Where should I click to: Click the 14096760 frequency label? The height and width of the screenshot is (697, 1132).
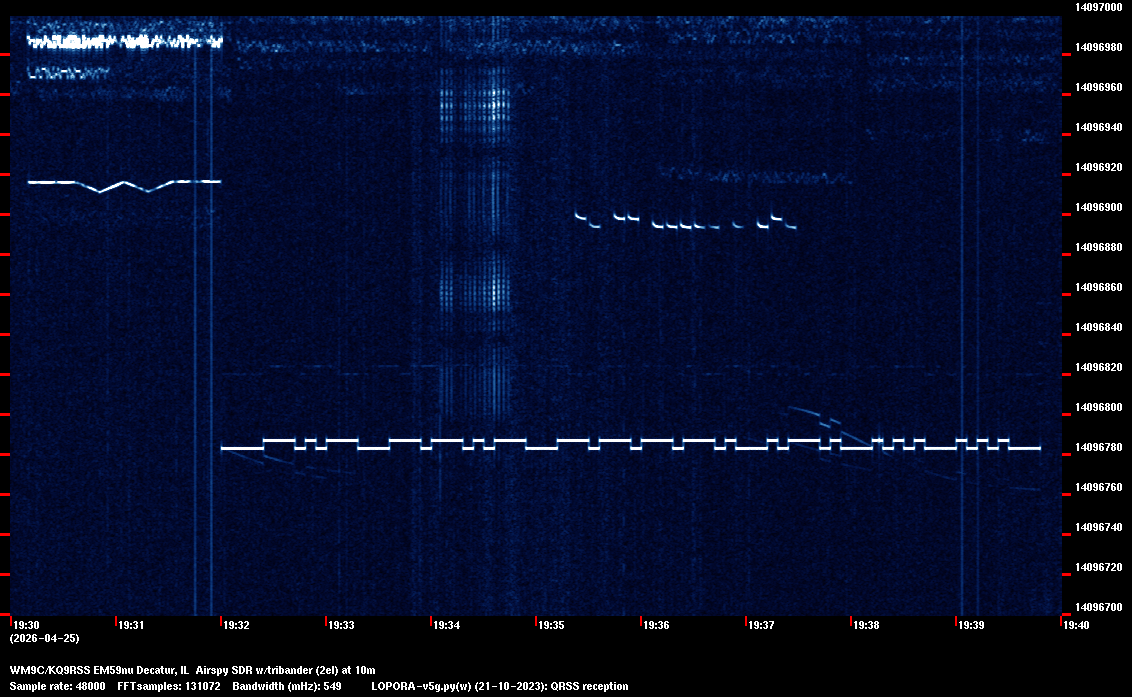[1099, 488]
